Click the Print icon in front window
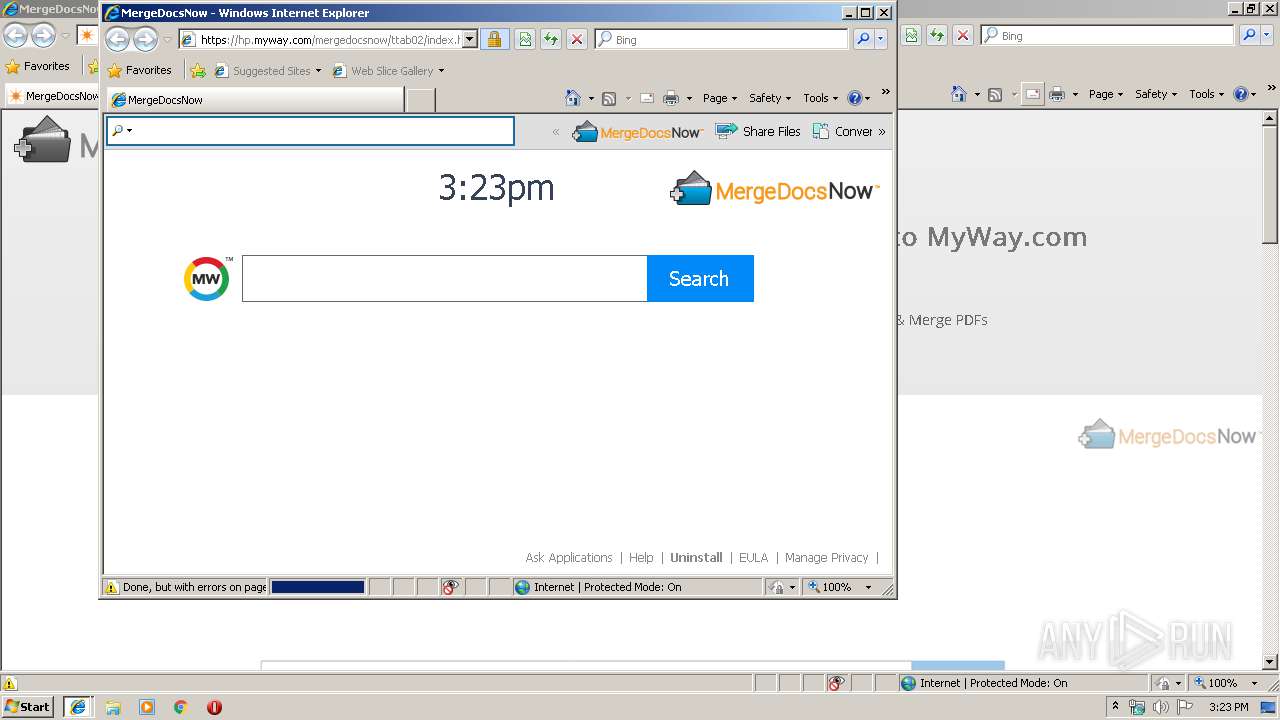1280x720 pixels. [x=671, y=98]
